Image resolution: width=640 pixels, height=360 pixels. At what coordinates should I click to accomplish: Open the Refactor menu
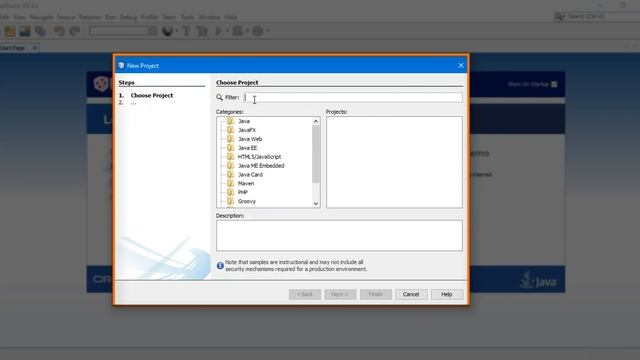(90, 18)
